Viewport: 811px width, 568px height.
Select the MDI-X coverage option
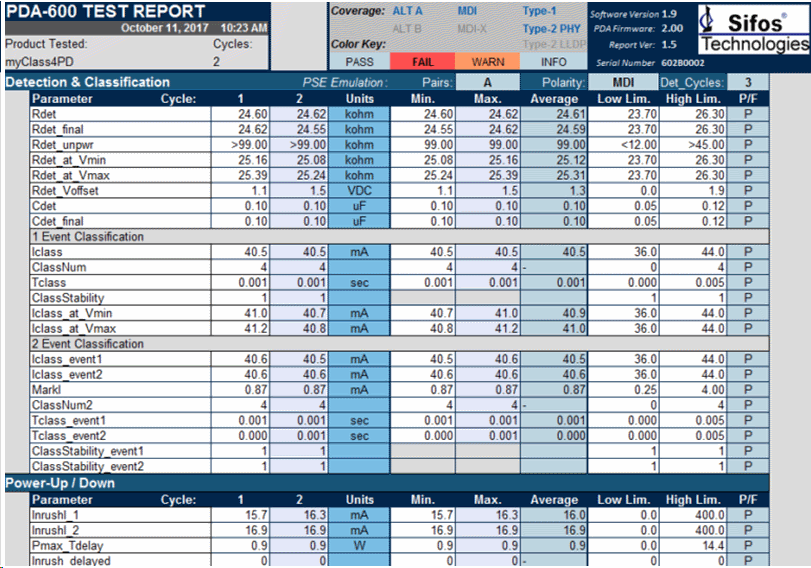pyautogui.click(x=472, y=28)
